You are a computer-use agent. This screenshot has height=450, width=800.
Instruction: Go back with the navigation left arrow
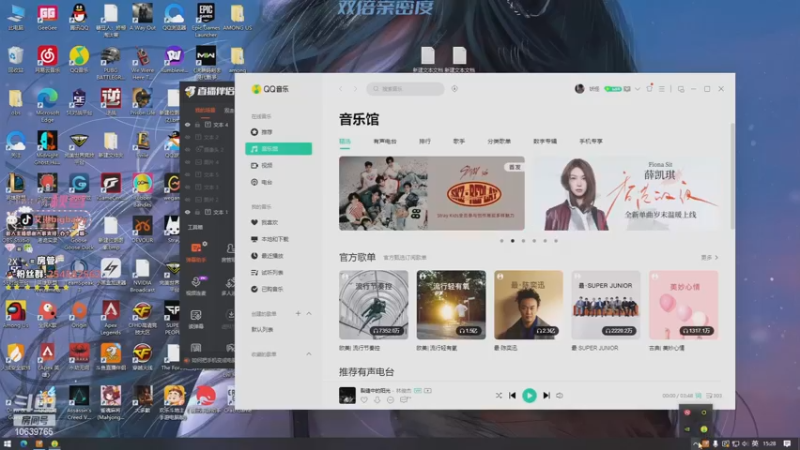click(x=341, y=89)
